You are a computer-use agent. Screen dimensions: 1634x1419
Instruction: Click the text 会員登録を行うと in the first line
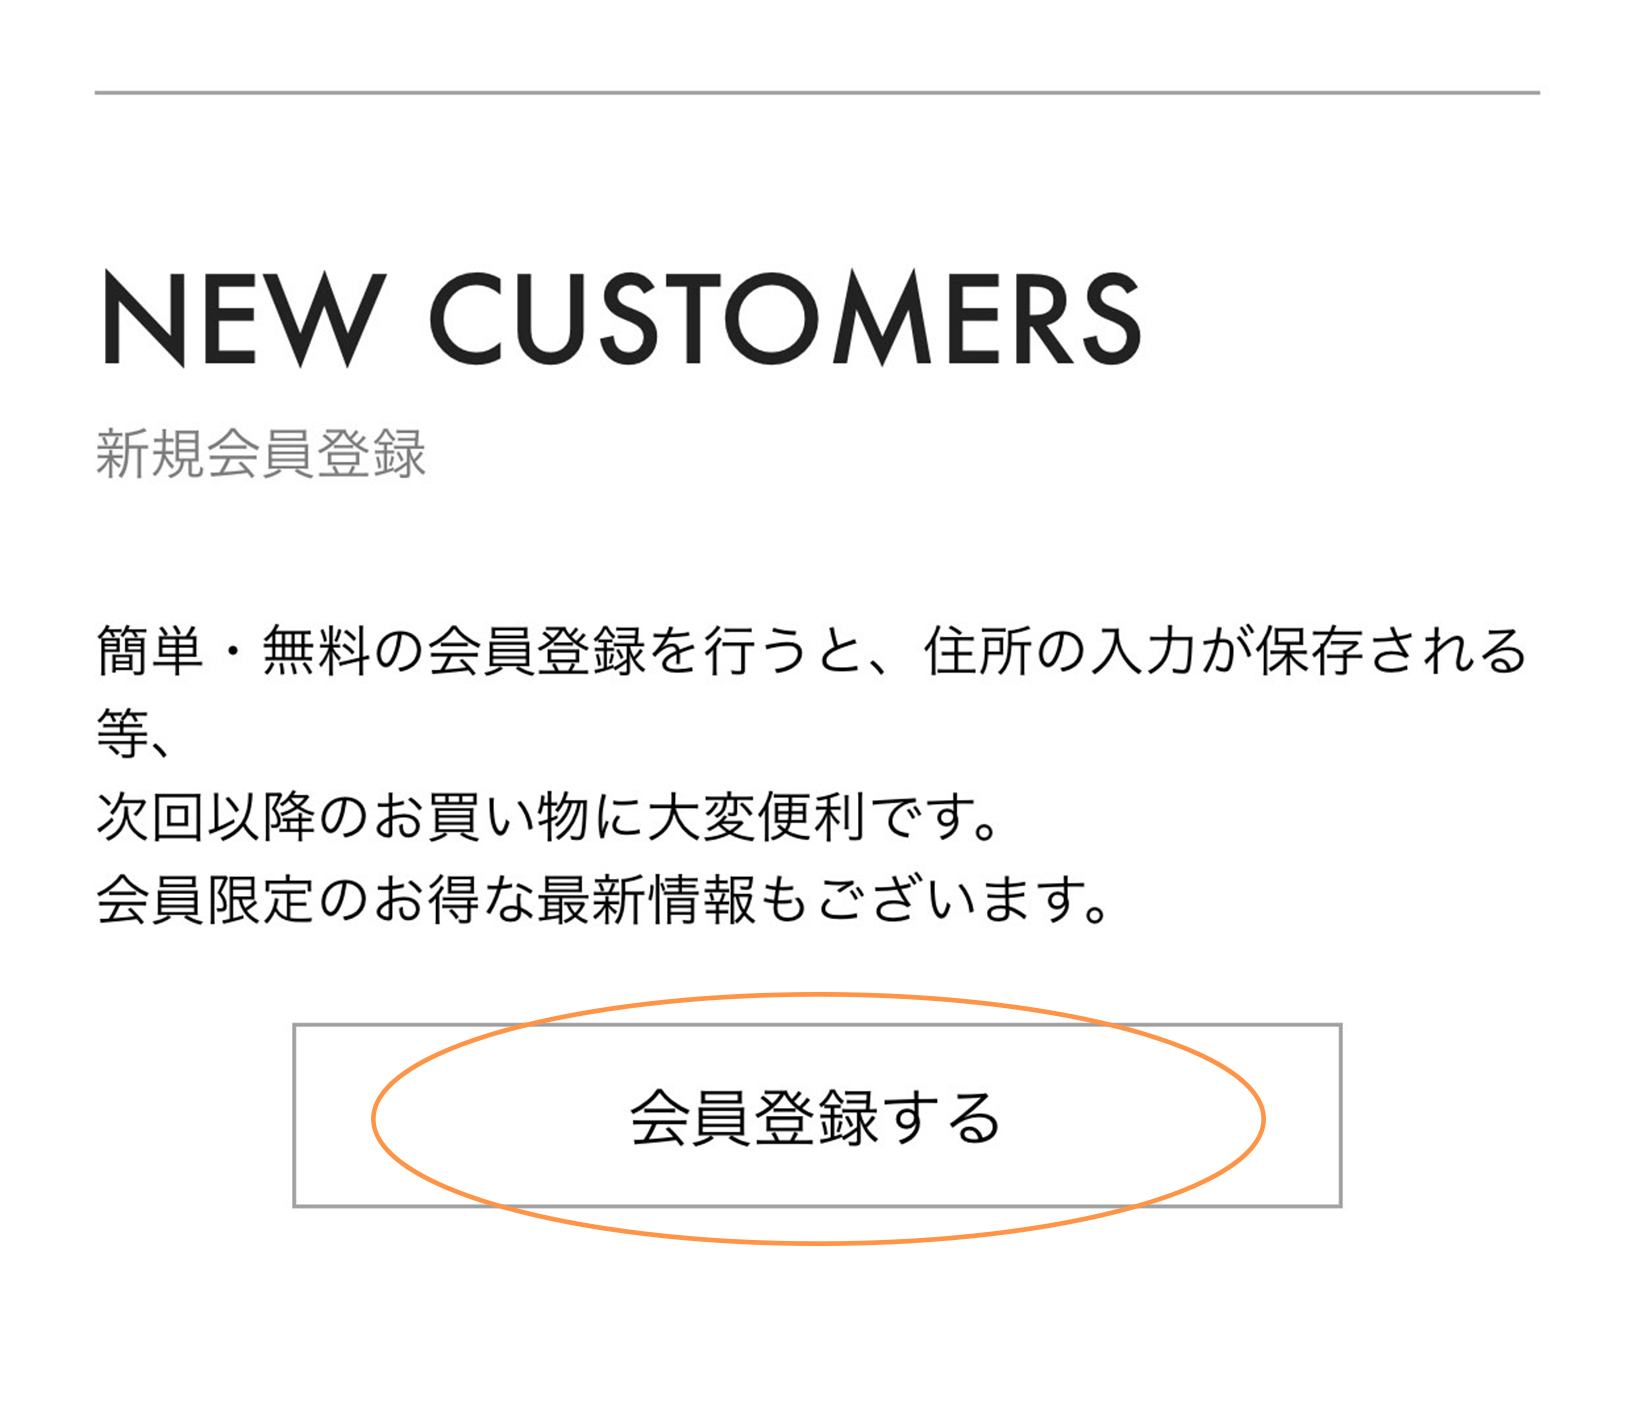pos(645,651)
